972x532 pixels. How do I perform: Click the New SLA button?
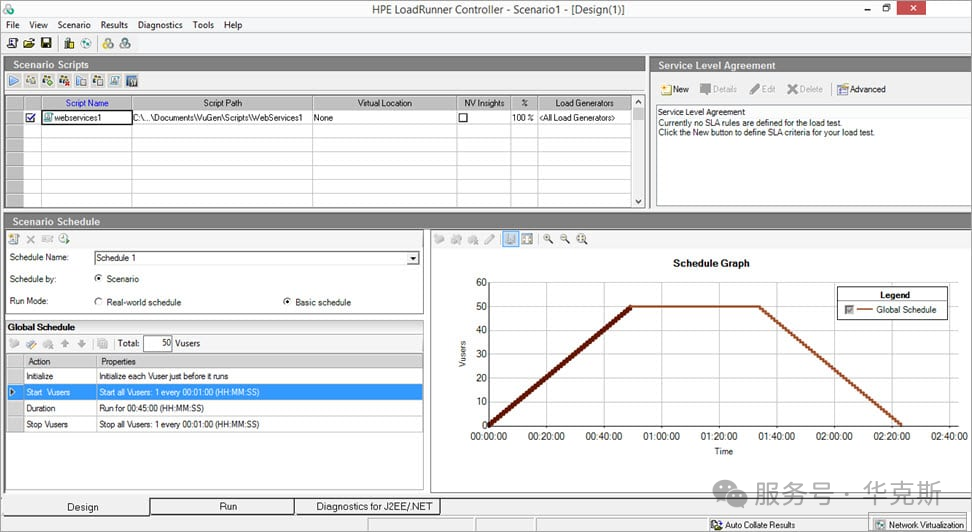tap(674, 89)
